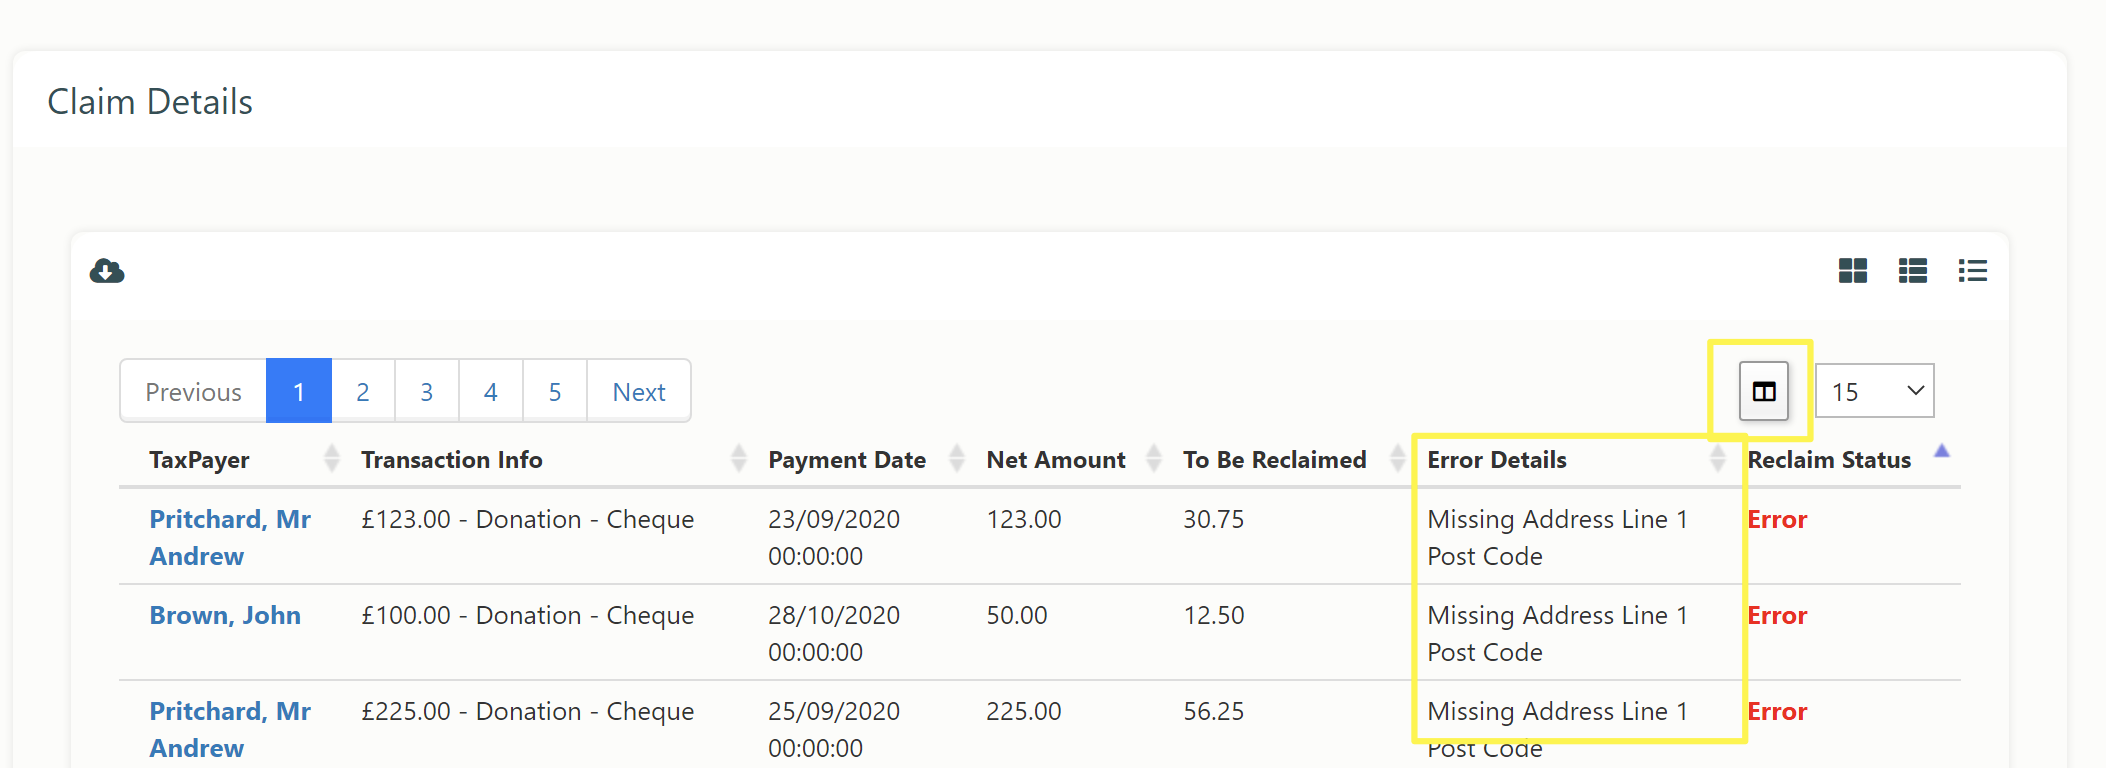This screenshot has height=768, width=2106.
Task: Select the £100.00 - Donation - Cheque cell
Action: click(x=528, y=615)
